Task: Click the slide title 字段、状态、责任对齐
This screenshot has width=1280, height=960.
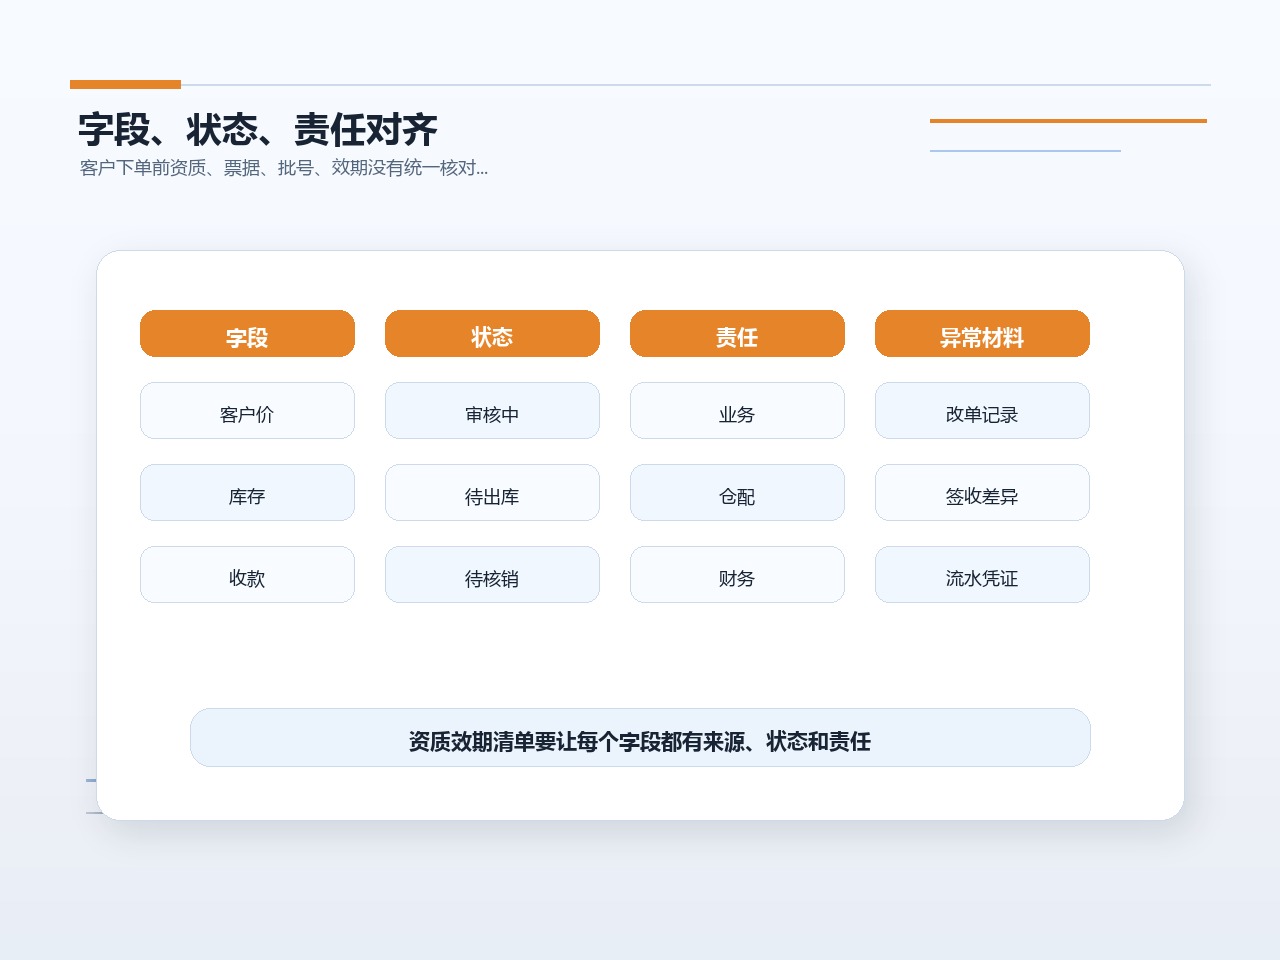Action: 258,130
